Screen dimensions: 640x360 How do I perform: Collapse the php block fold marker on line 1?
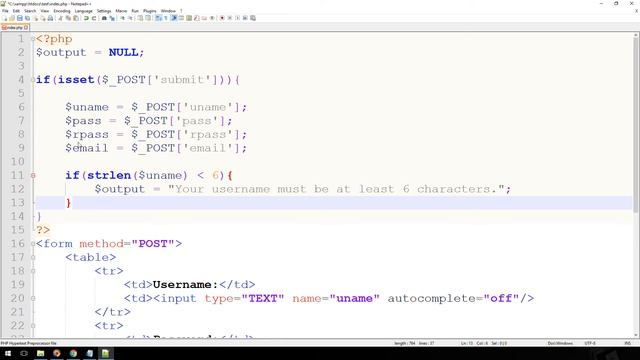coord(33,39)
